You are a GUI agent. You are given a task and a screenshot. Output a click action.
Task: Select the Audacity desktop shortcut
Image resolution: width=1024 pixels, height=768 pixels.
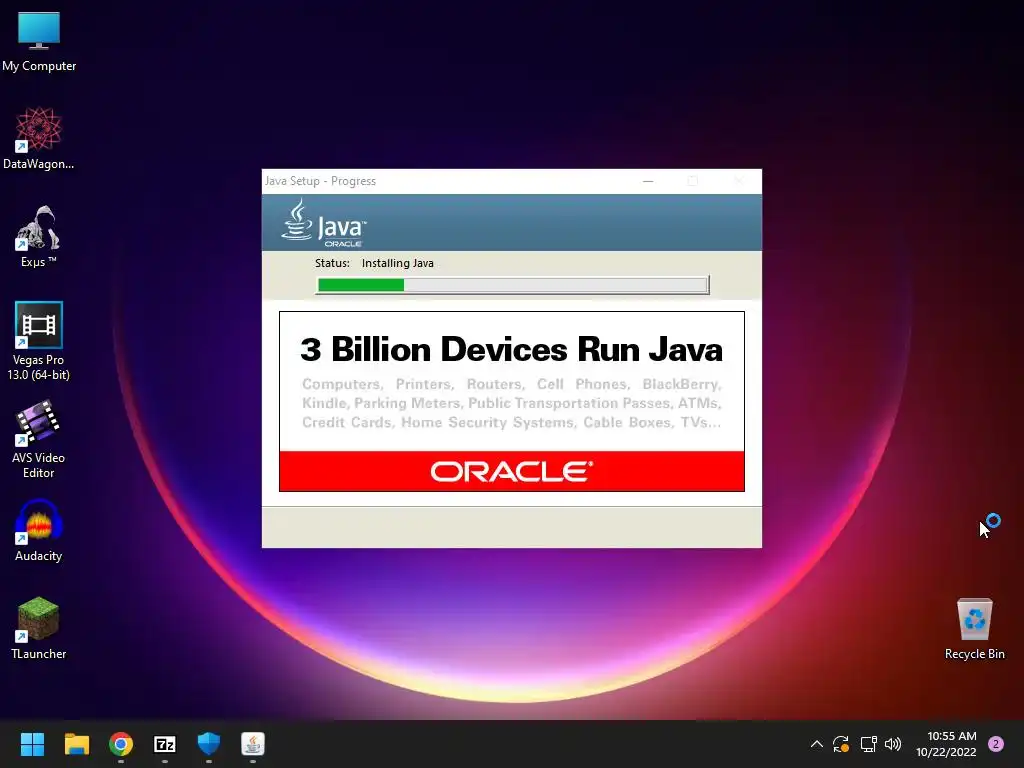(x=39, y=531)
